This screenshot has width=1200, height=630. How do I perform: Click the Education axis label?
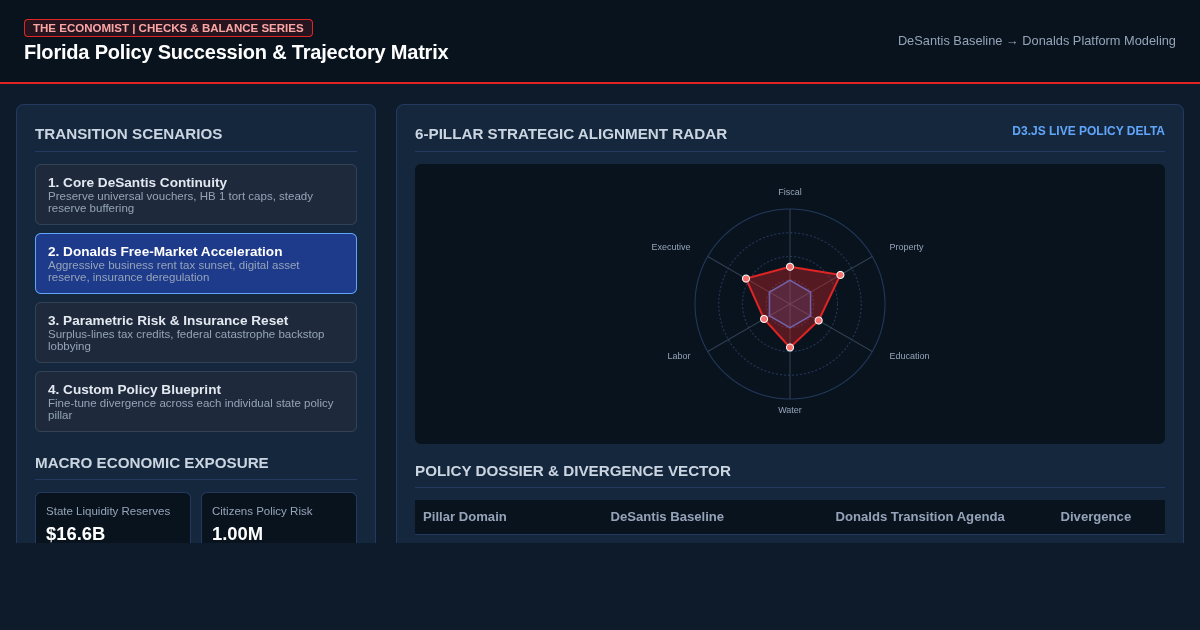(x=909, y=356)
